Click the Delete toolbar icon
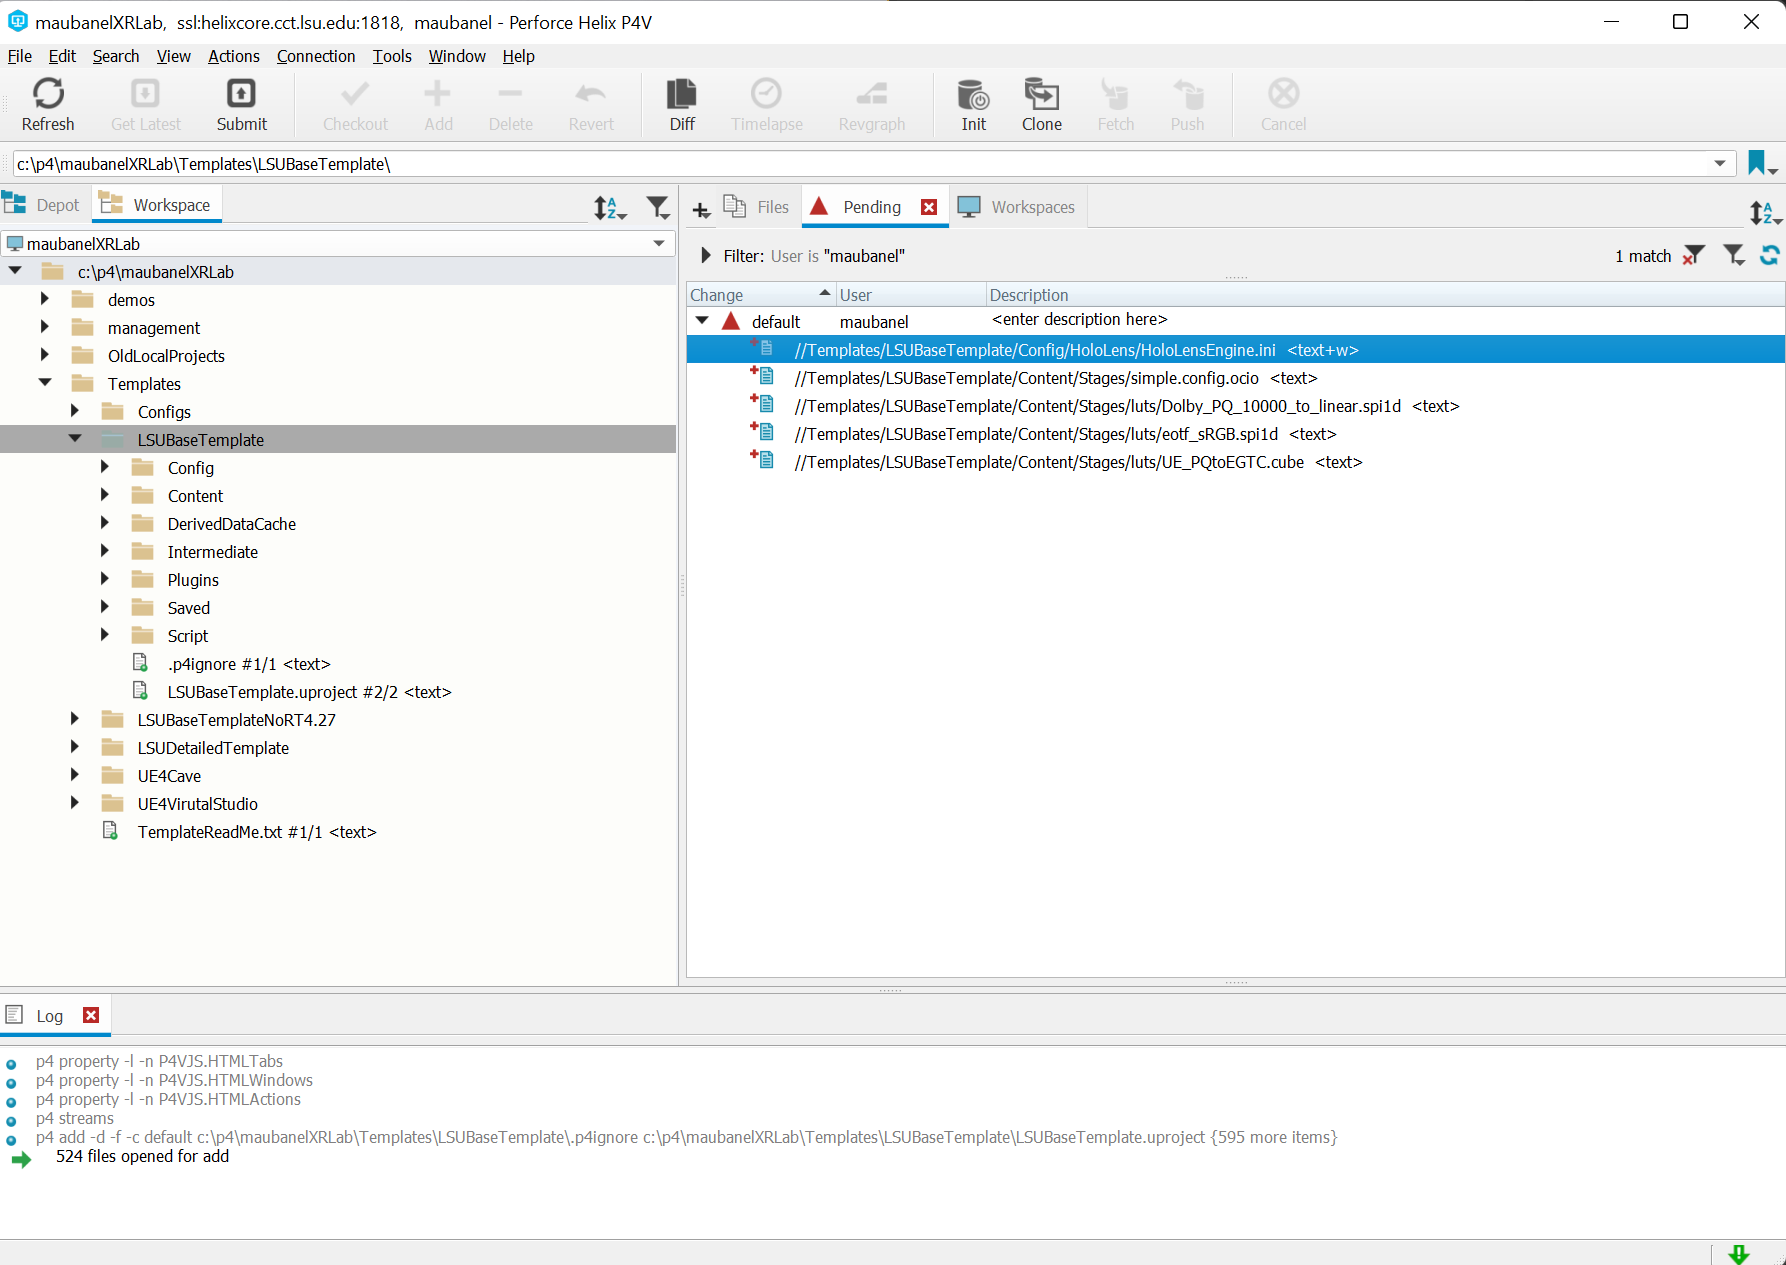The width and height of the screenshot is (1786, 1265). [x=510, y=94]
